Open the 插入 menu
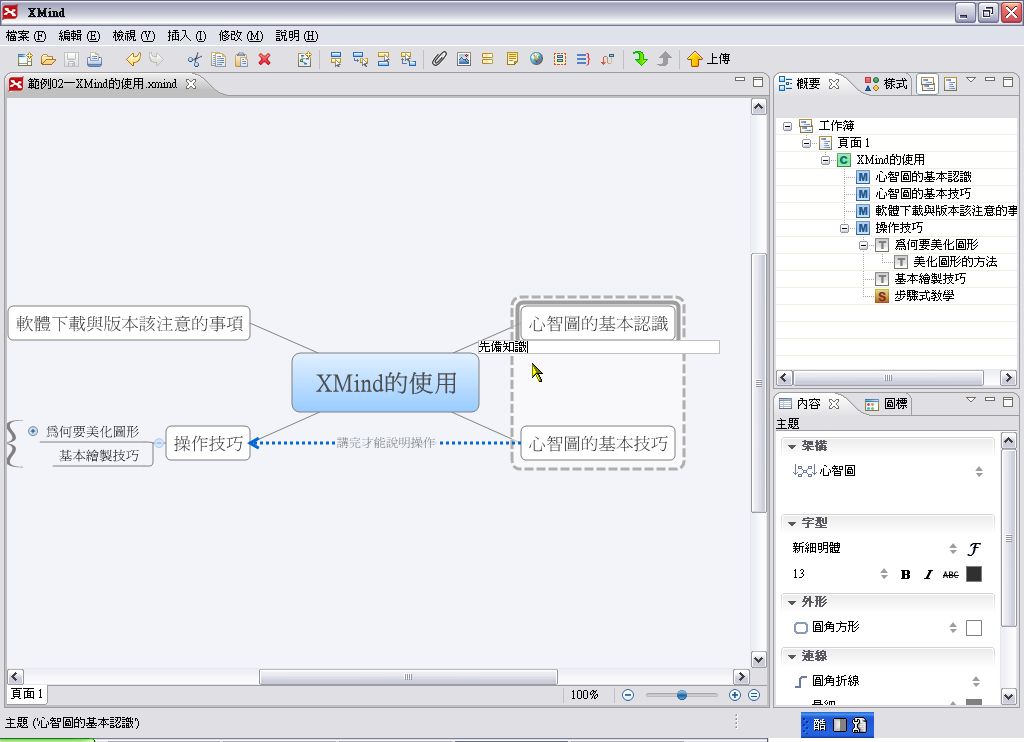 pos(187,36)
